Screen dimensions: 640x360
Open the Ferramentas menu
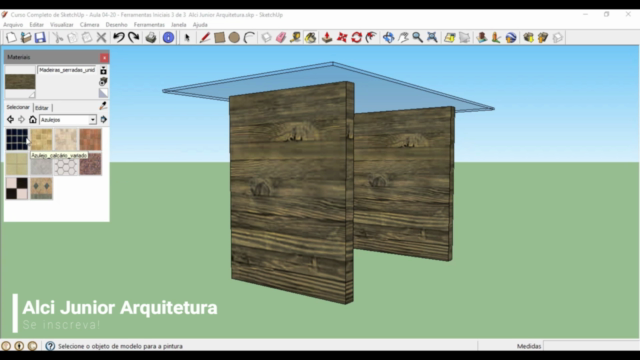coord(149,24)
